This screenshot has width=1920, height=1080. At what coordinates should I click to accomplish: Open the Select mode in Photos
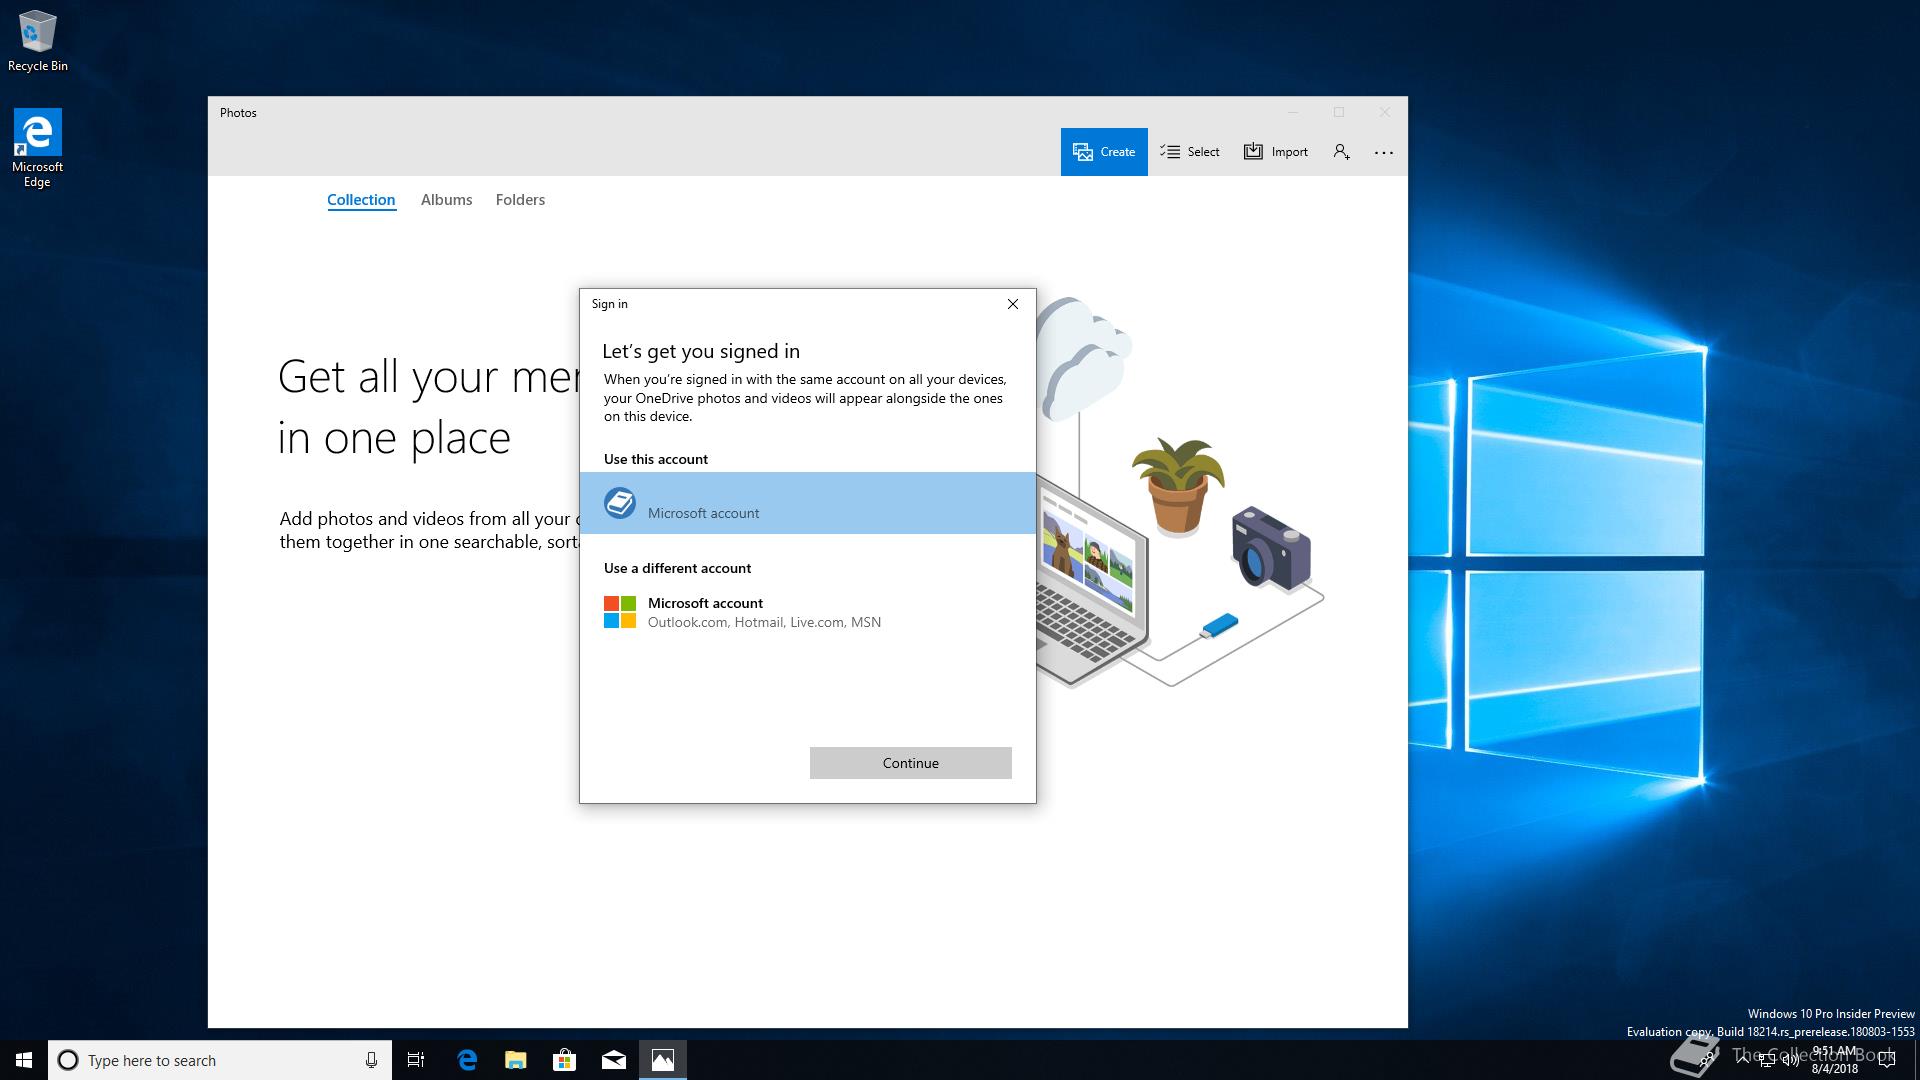[1190, 152]
